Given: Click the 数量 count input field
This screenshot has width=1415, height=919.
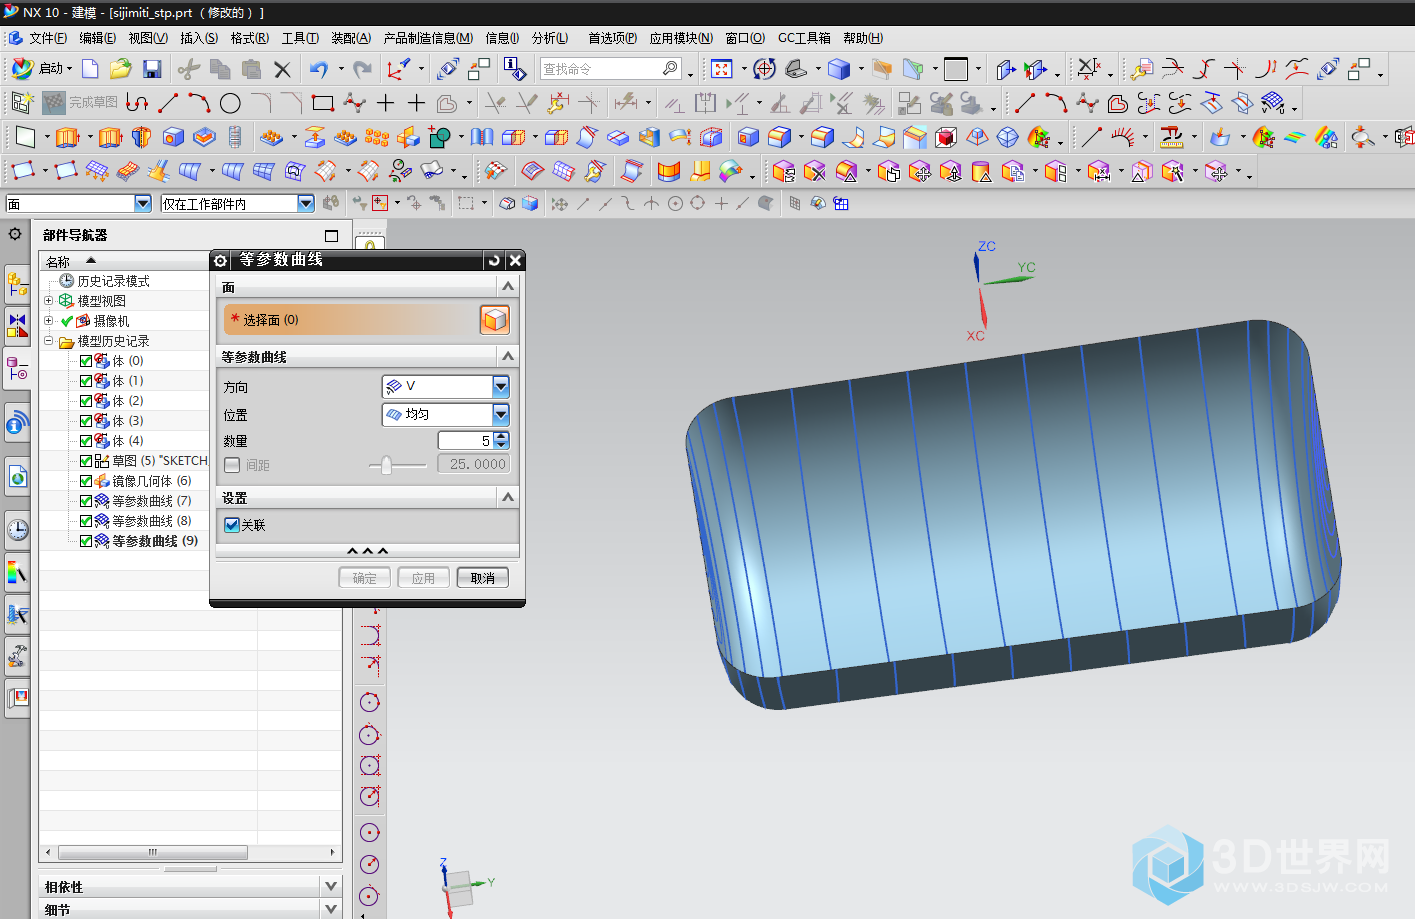Looking at the screenshot, I should pyautogui.click(x=467, y=440).
